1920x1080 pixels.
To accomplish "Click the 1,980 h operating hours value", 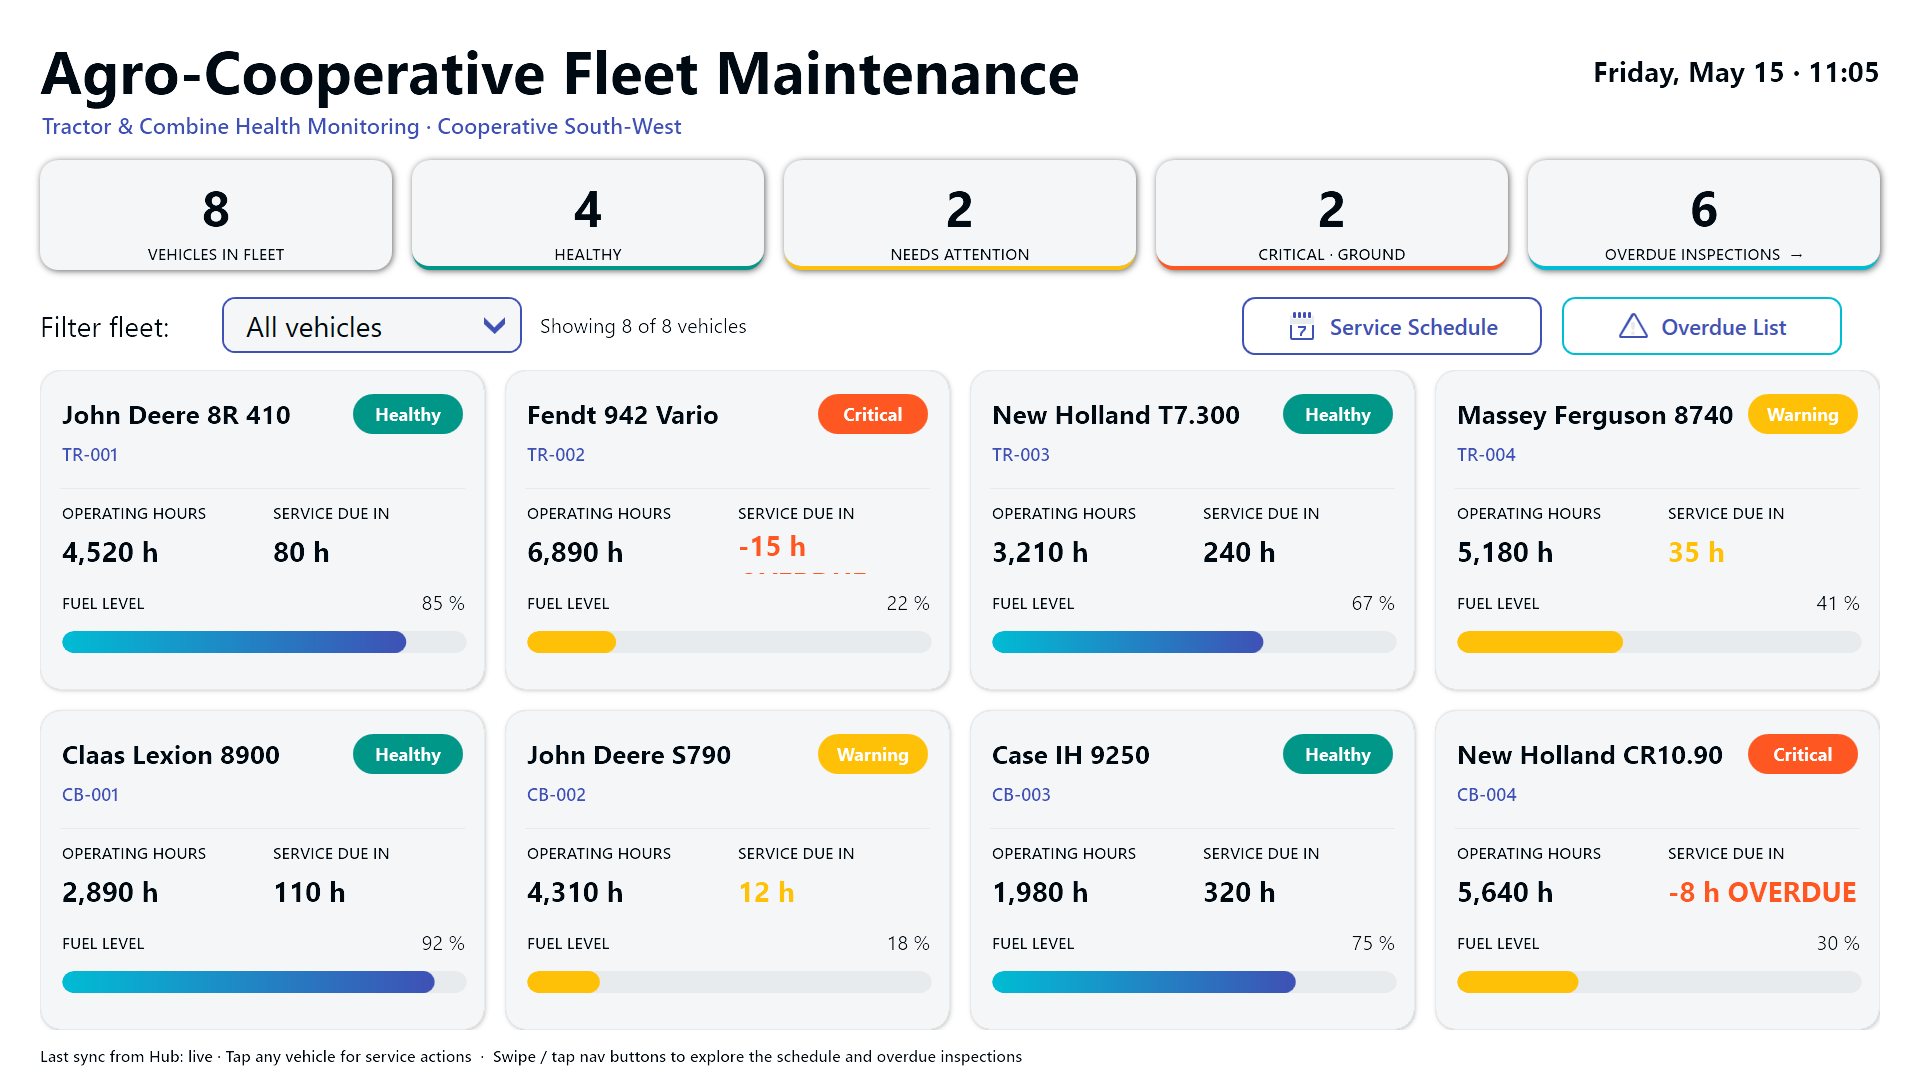I will [1040, 893].
